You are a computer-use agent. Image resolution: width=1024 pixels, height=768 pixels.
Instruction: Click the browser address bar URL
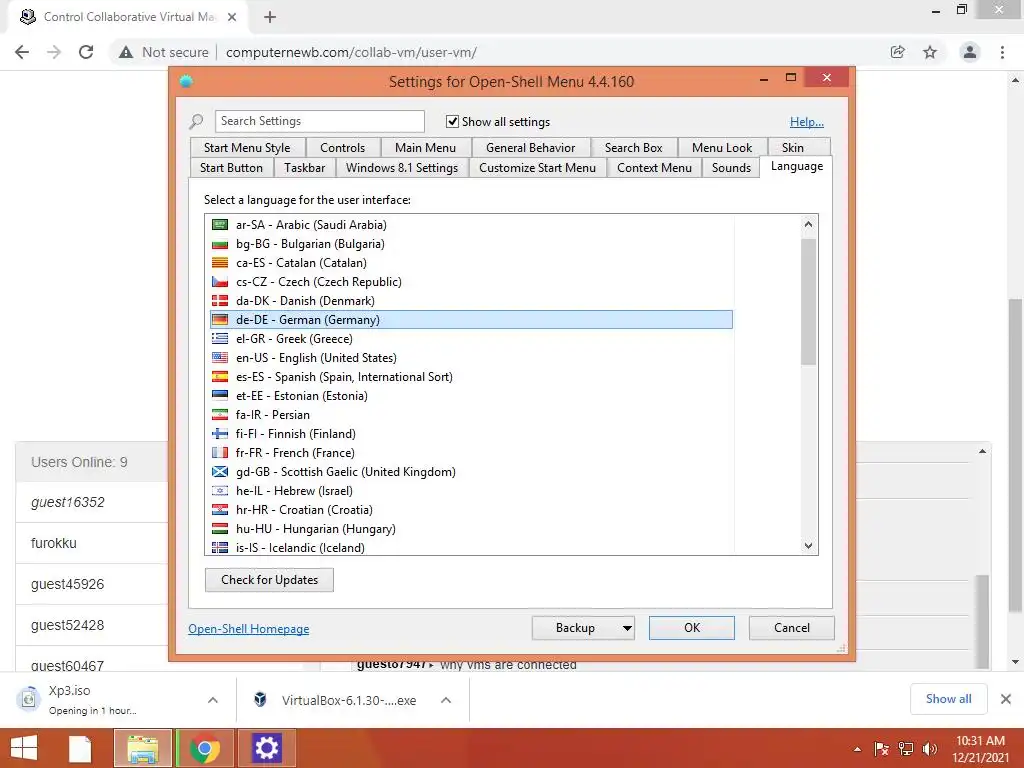click(x=351, y=52)
